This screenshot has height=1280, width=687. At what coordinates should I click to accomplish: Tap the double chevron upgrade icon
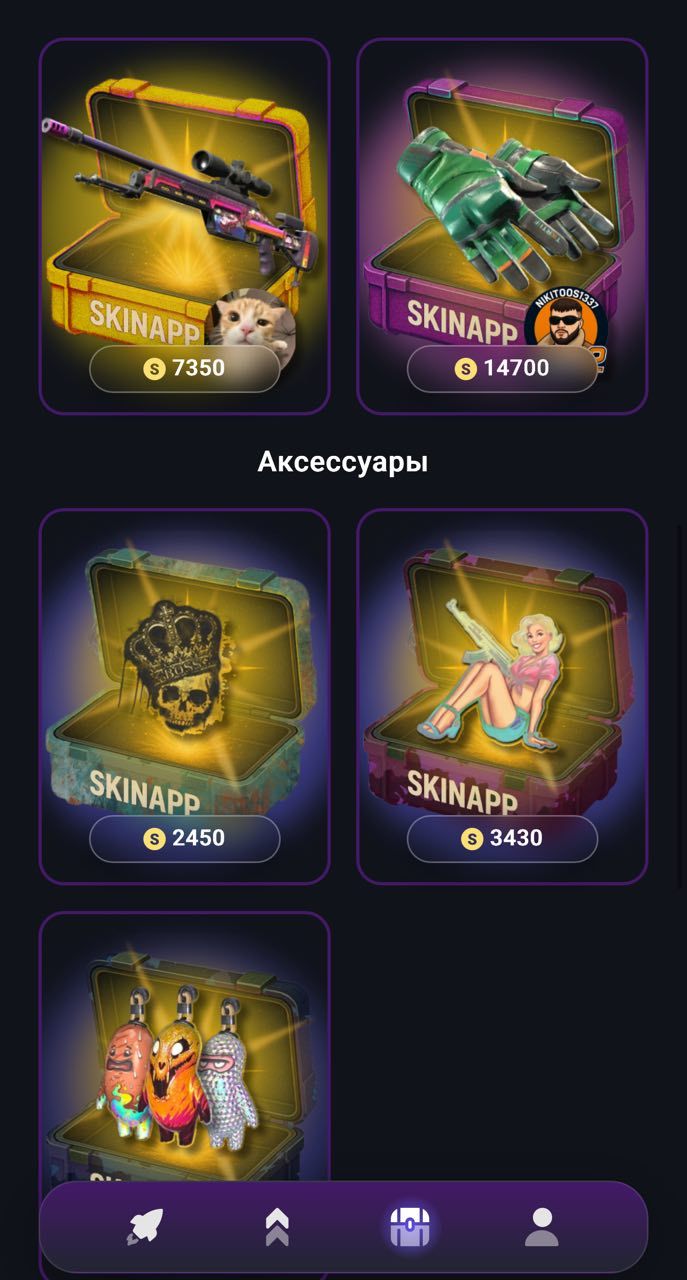(x=277, y=1227)
